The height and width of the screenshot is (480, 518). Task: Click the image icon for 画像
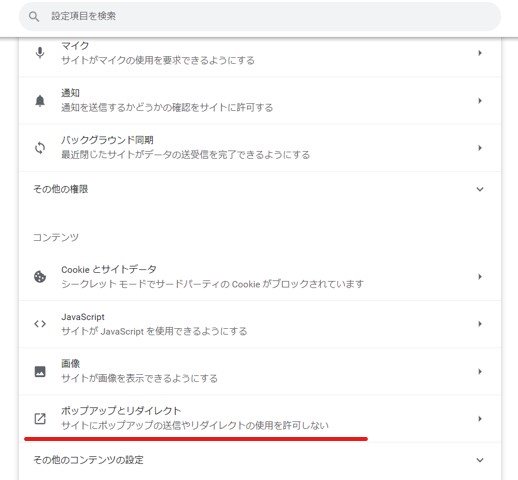click(x=40, y=371)
